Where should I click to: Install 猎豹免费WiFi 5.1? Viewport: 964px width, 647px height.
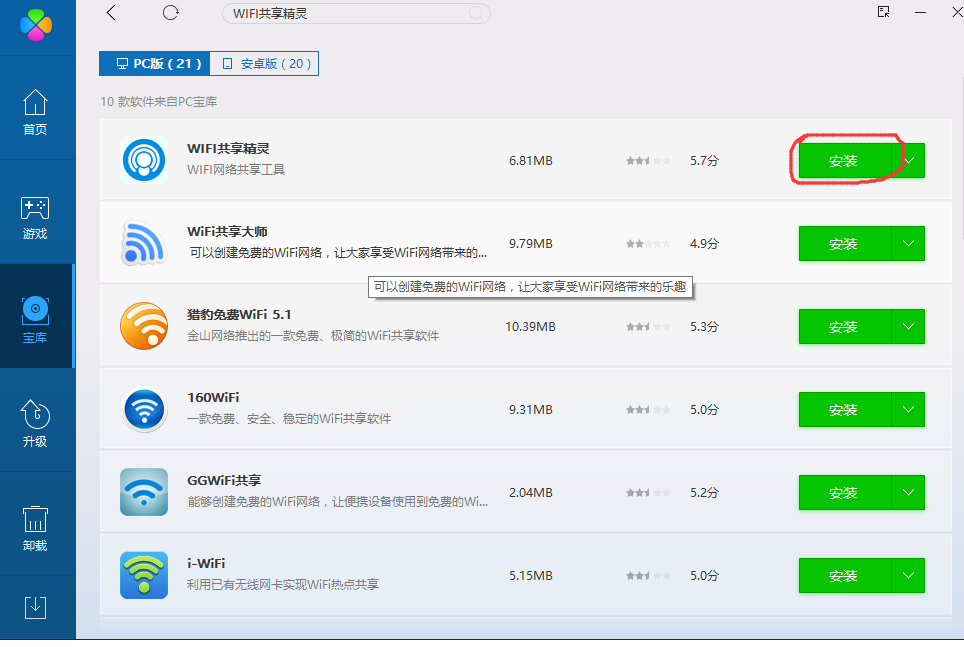[845, 327]
